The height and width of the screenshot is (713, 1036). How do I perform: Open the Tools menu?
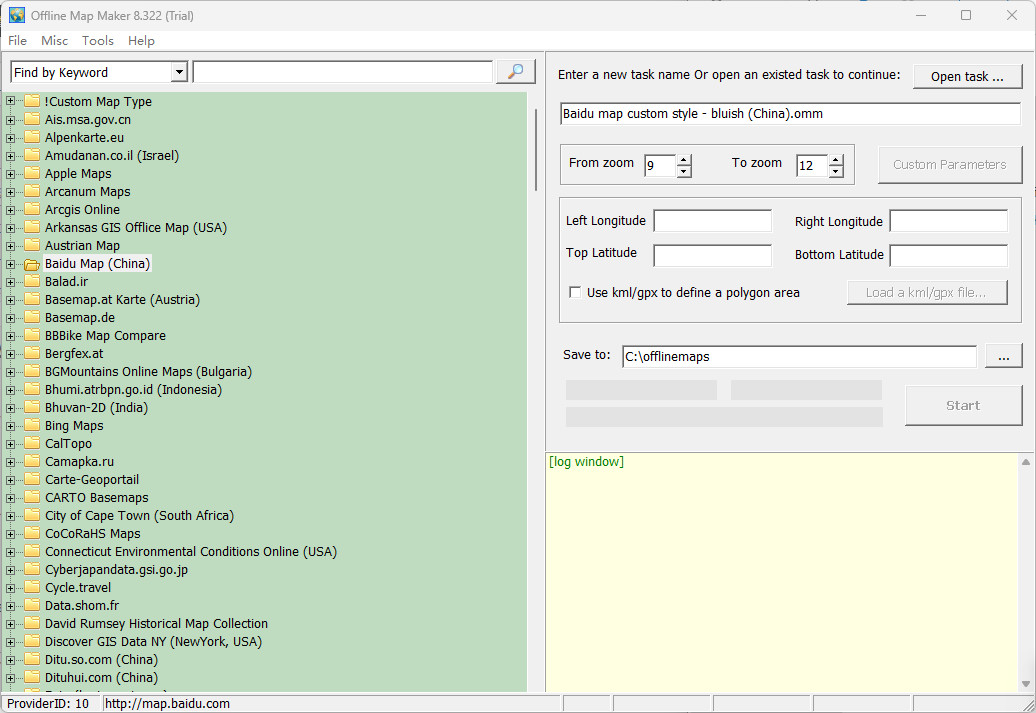click(x=98, y=40)
